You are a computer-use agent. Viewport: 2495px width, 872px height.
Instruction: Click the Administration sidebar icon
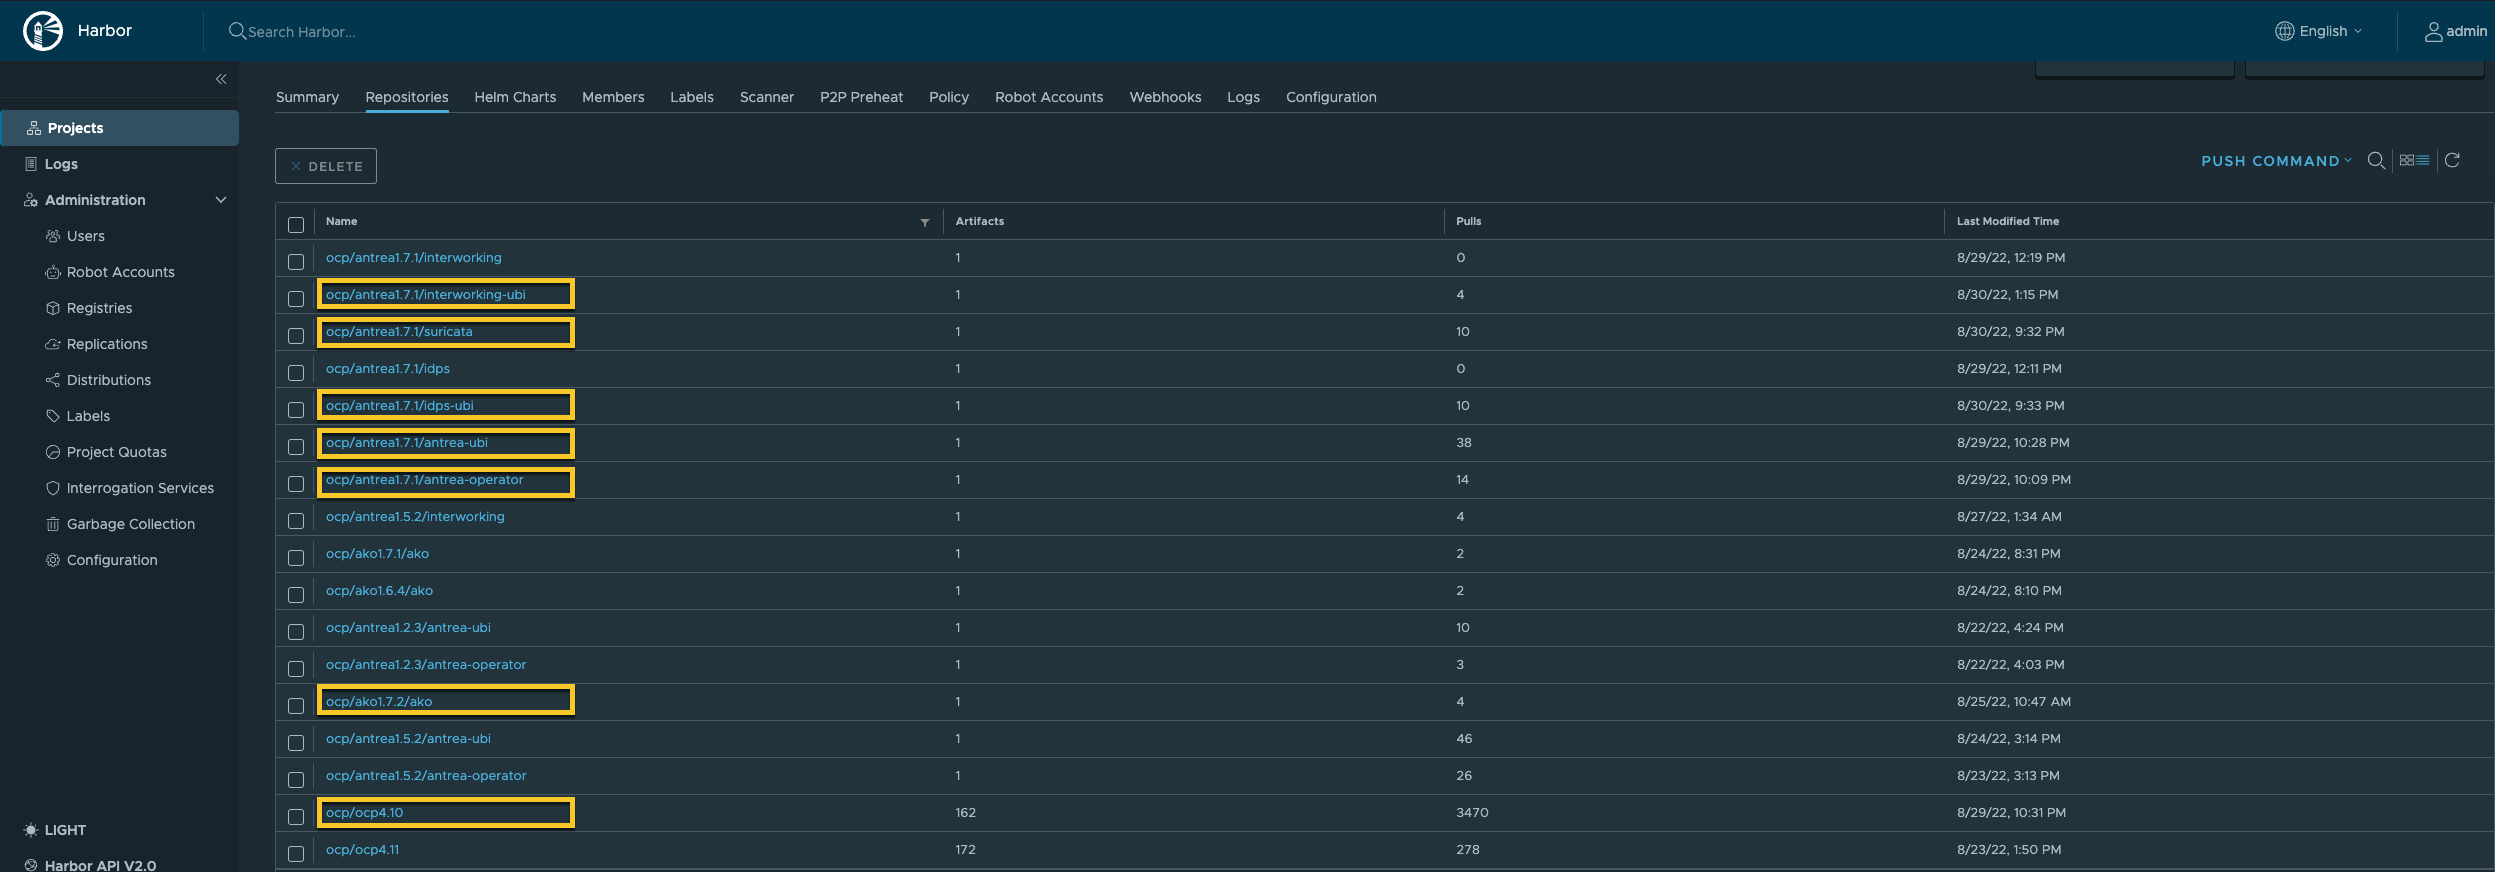click(x=31, y=200)
